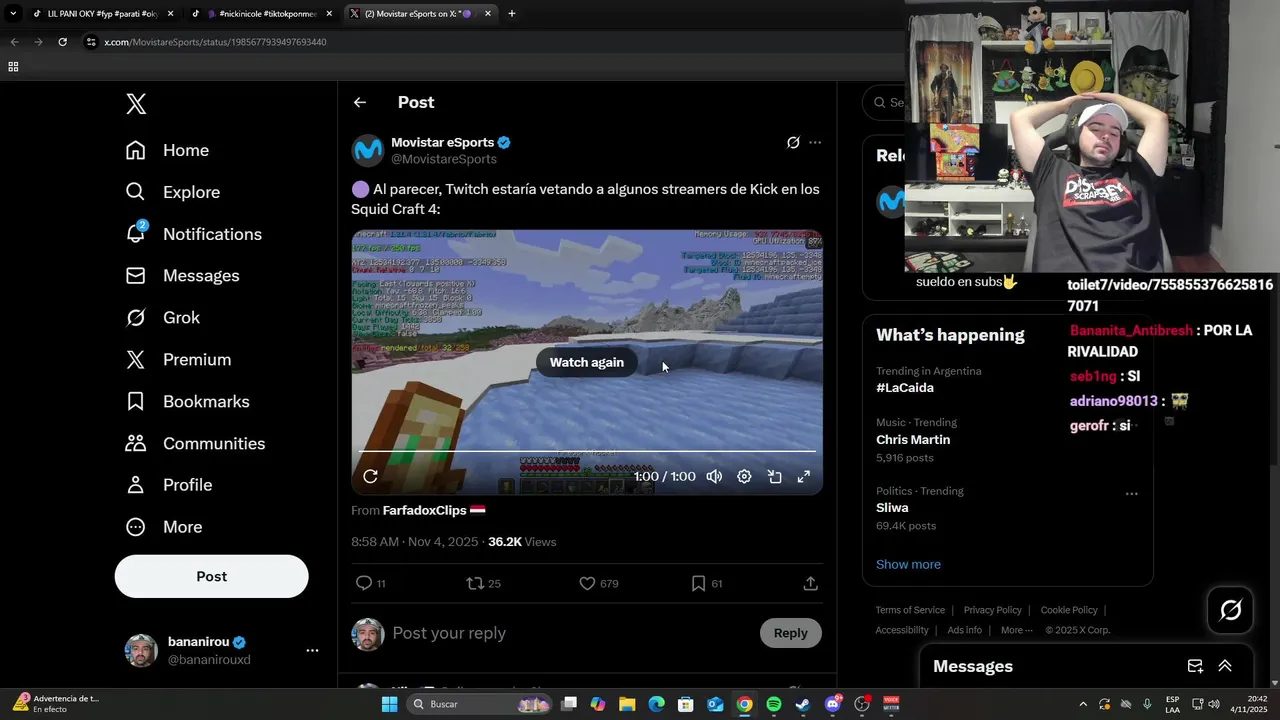Open the Privacy Policy link
This screenshot has width=1280, height=720.
click(x=992, y=610)
